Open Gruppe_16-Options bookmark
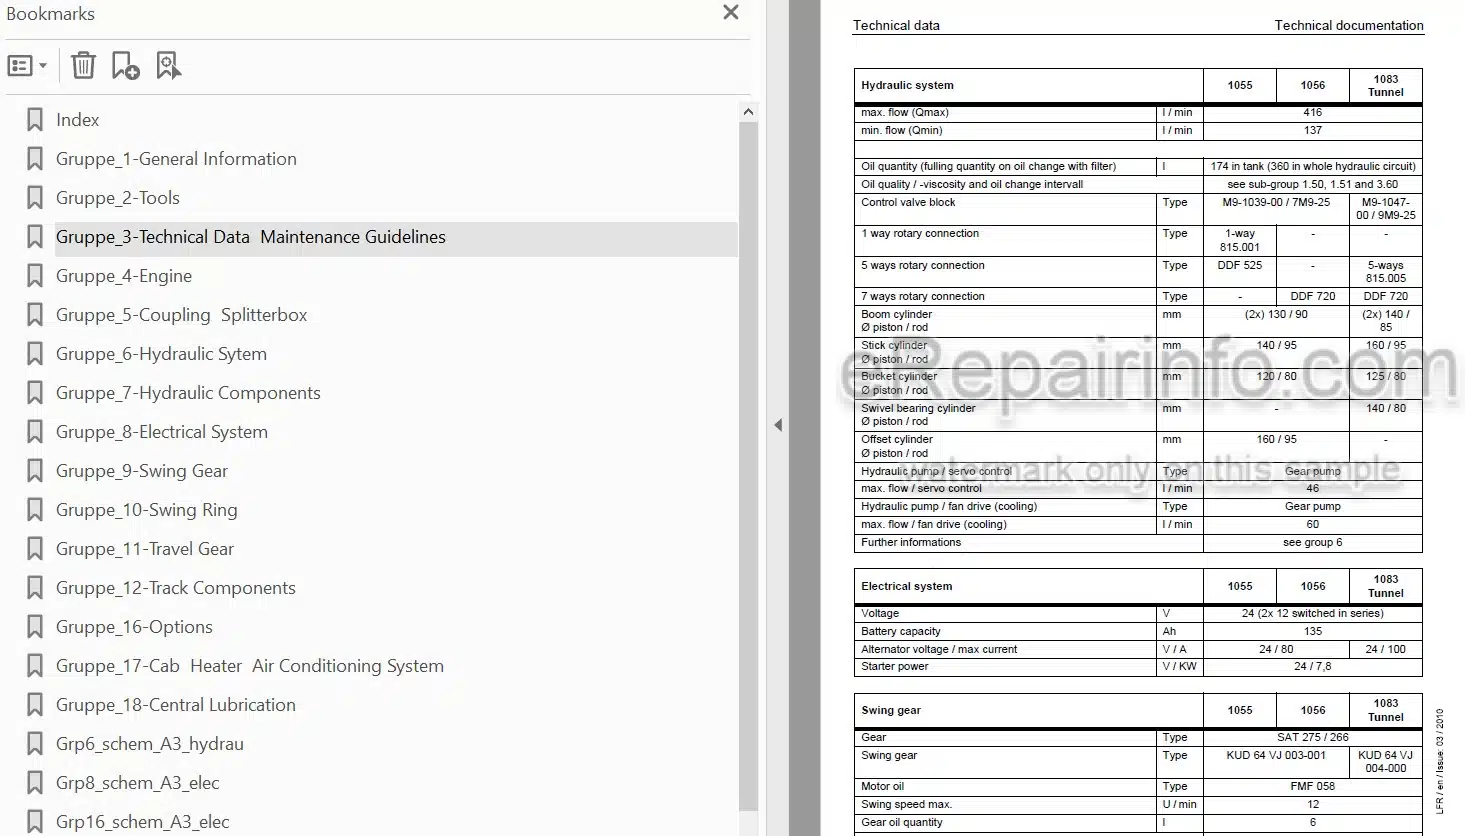 click(x=134, y=627)
